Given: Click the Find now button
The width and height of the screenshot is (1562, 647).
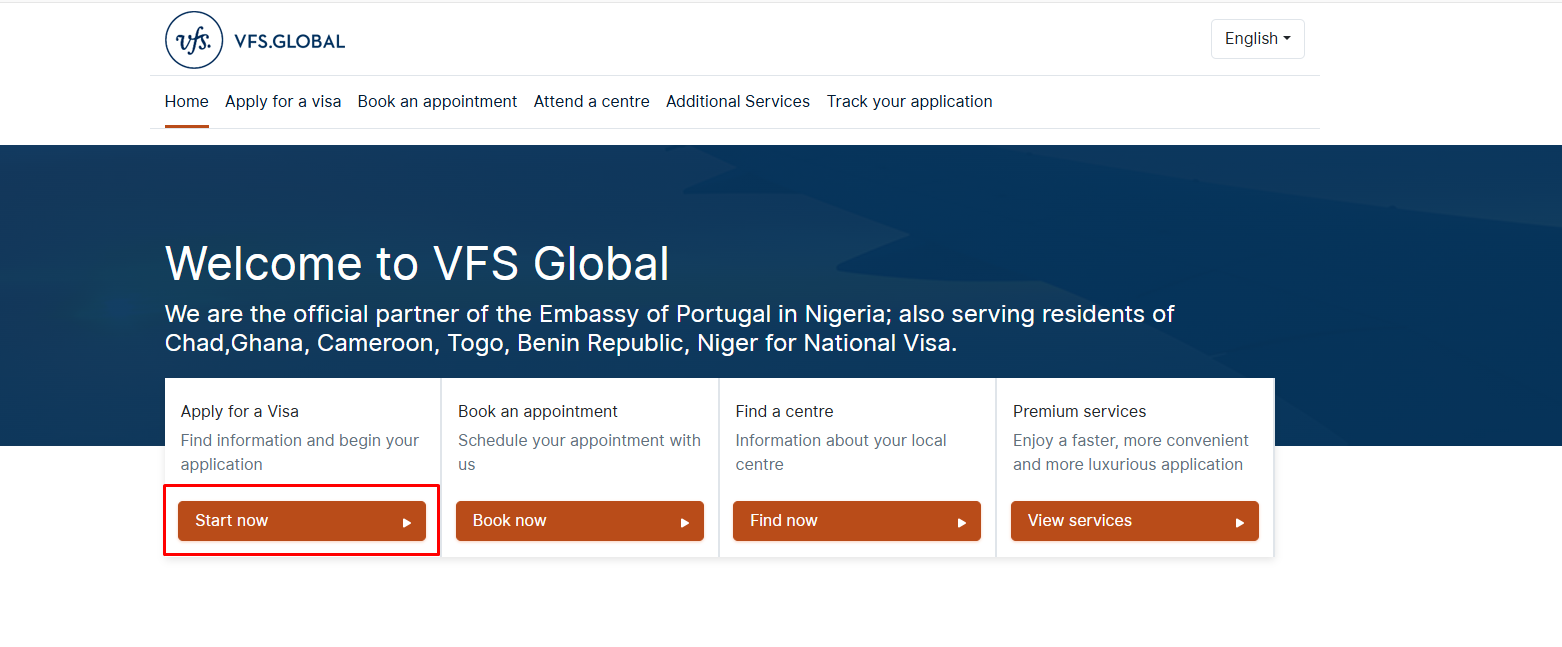Looking at the screenshot, I should [x=857, y=521].
